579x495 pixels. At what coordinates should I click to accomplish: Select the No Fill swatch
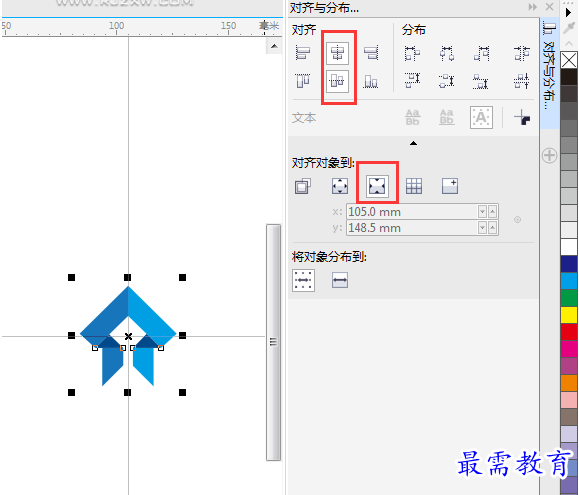(x=569, y=60)
